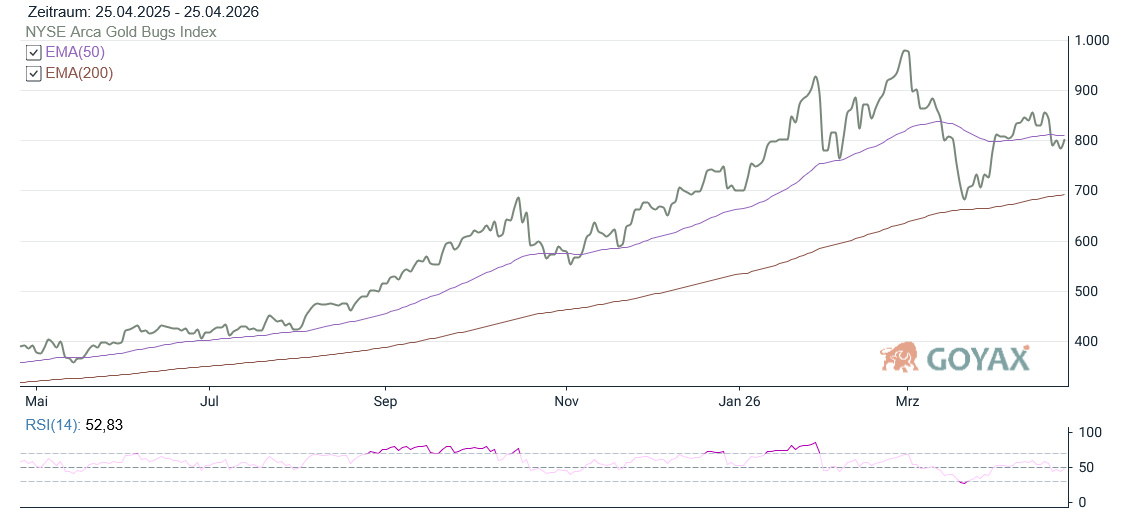
Task: Click the RSI scale 50 label
Action: tap(1085, 467)
